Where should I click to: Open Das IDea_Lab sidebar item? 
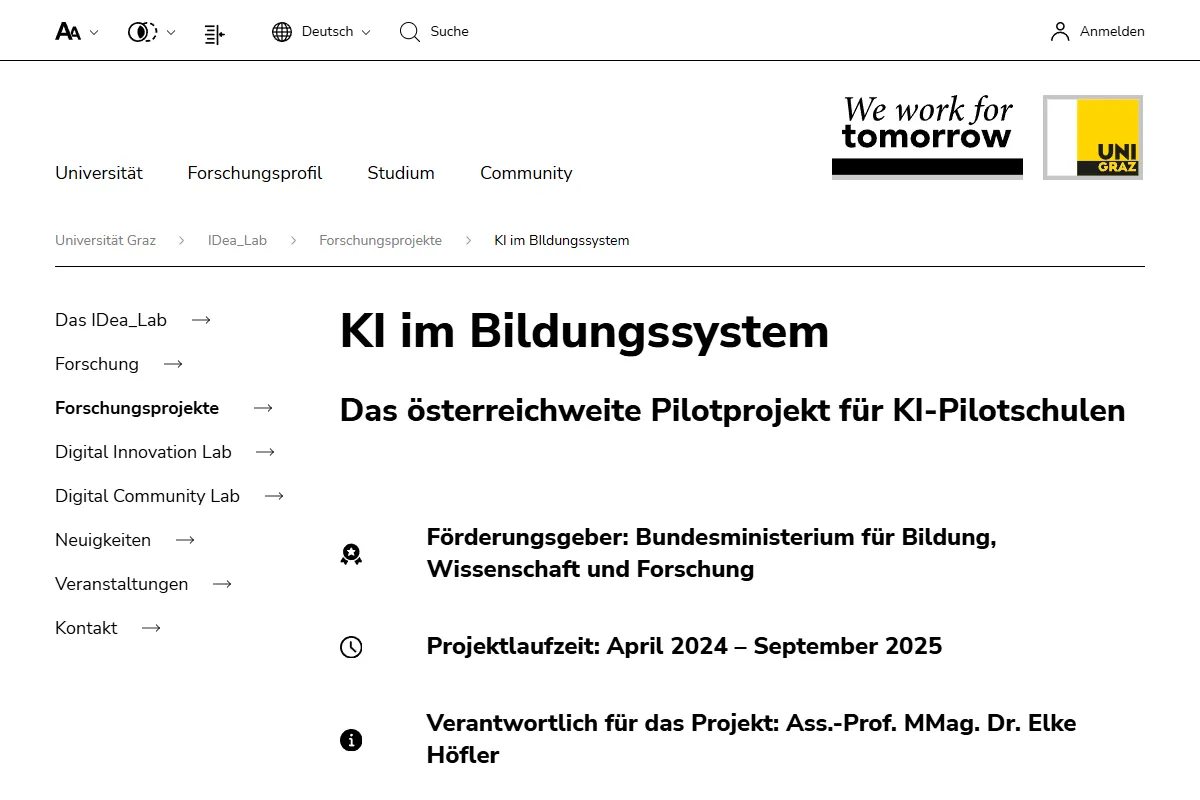click(111, 320)
